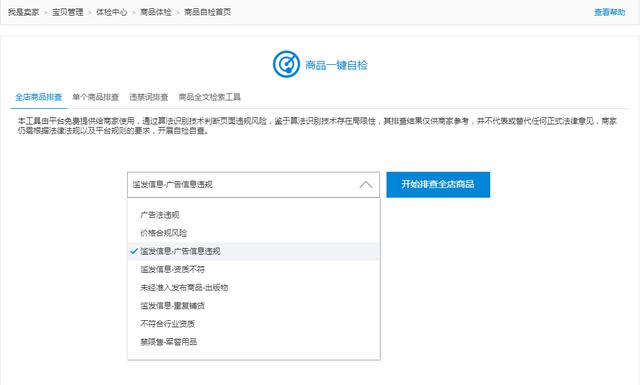Choose 未经准入发布商品-出版物 option
The height and width of the screenshot is (385, 640).
[x=184, y=287]
